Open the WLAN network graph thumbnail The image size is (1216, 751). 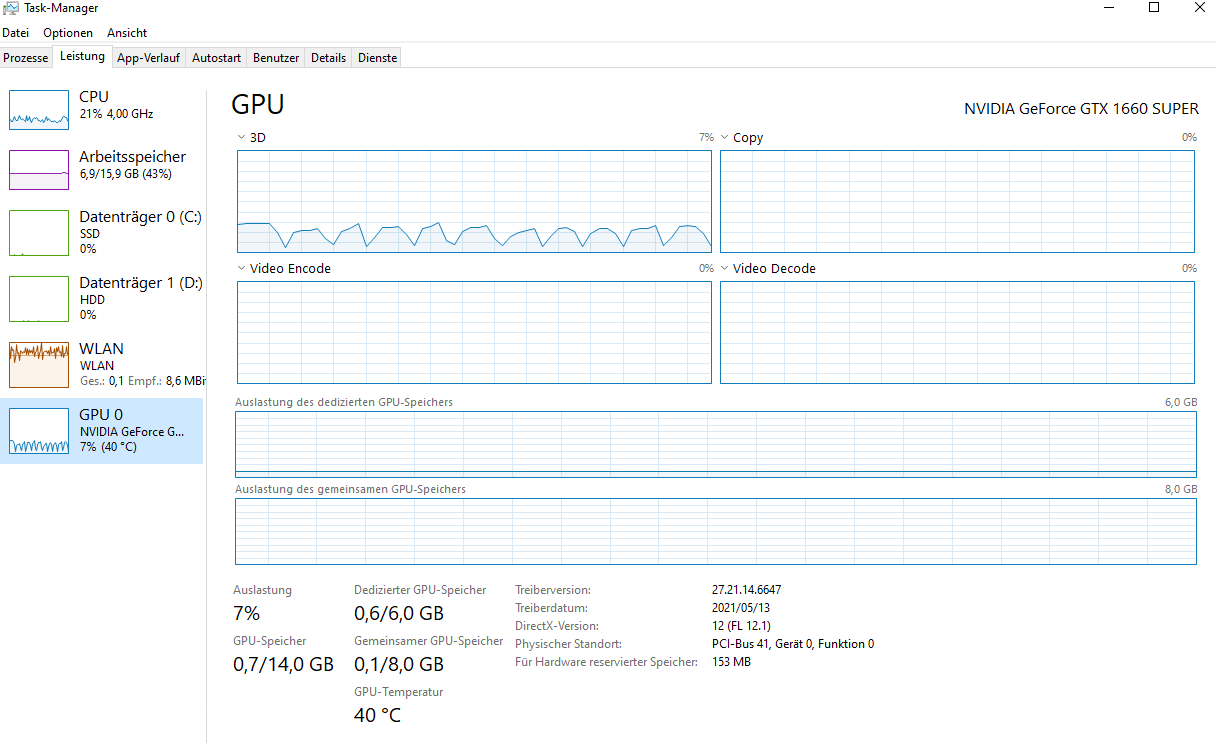coord(39,365)
